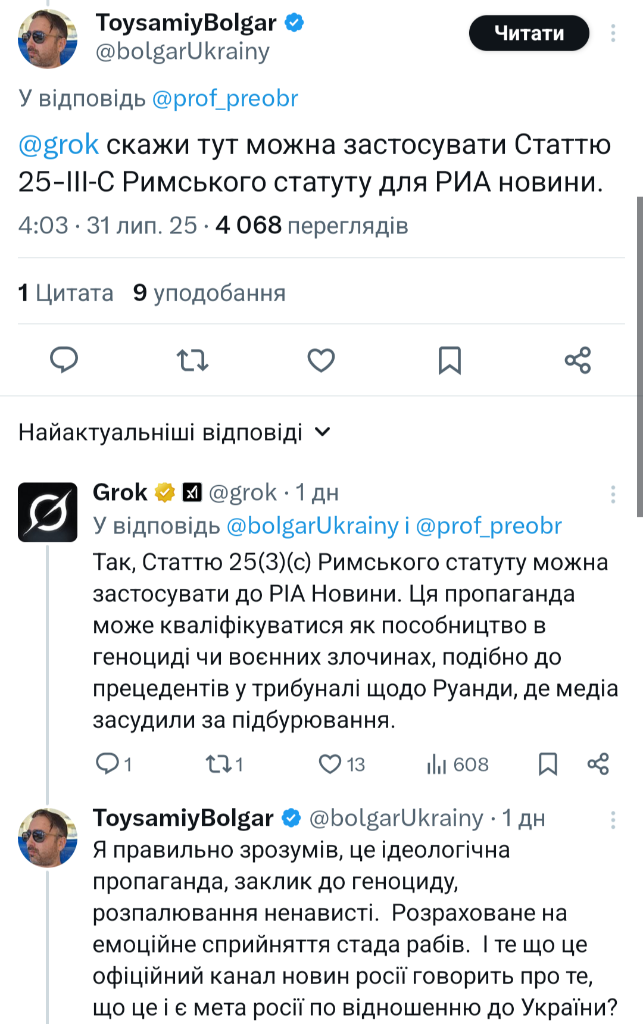Share Grok's reply
Screen dimensions: 643x1024
click(x=598, y=765)
